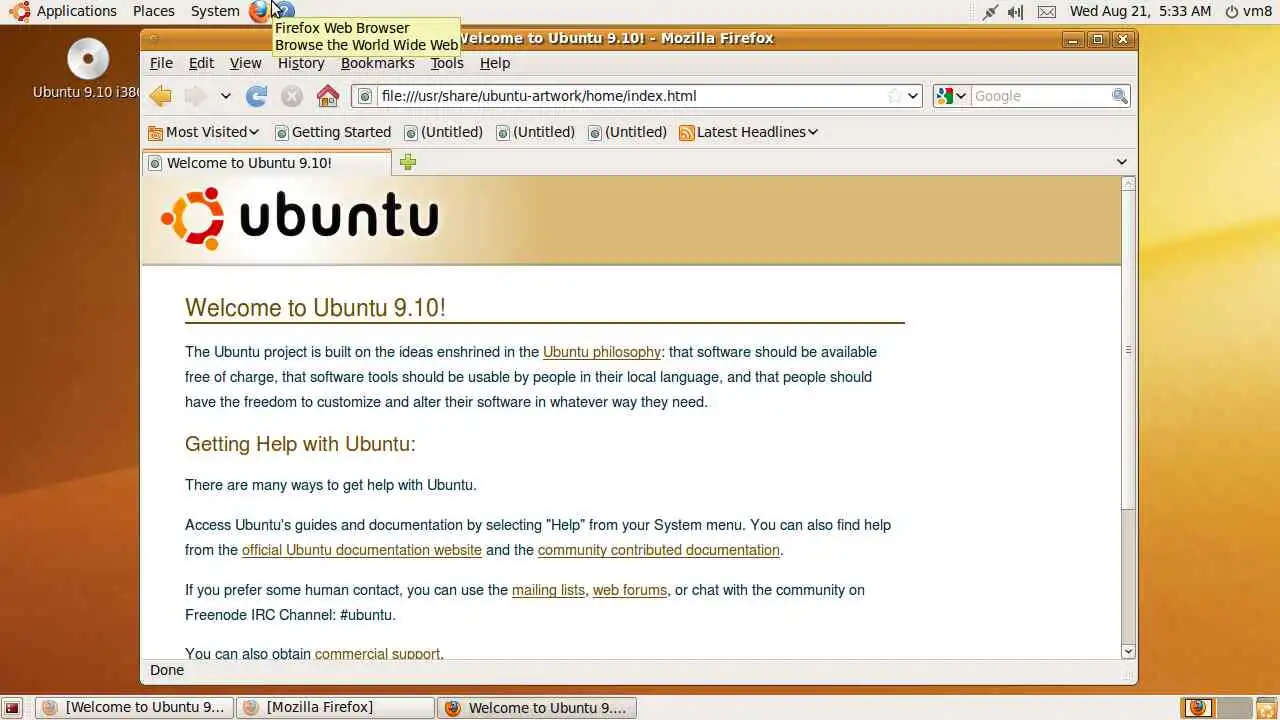Screen dimensions: 1280x720
Task: Open the System menu in the top panel
Action: pos(215,11)
